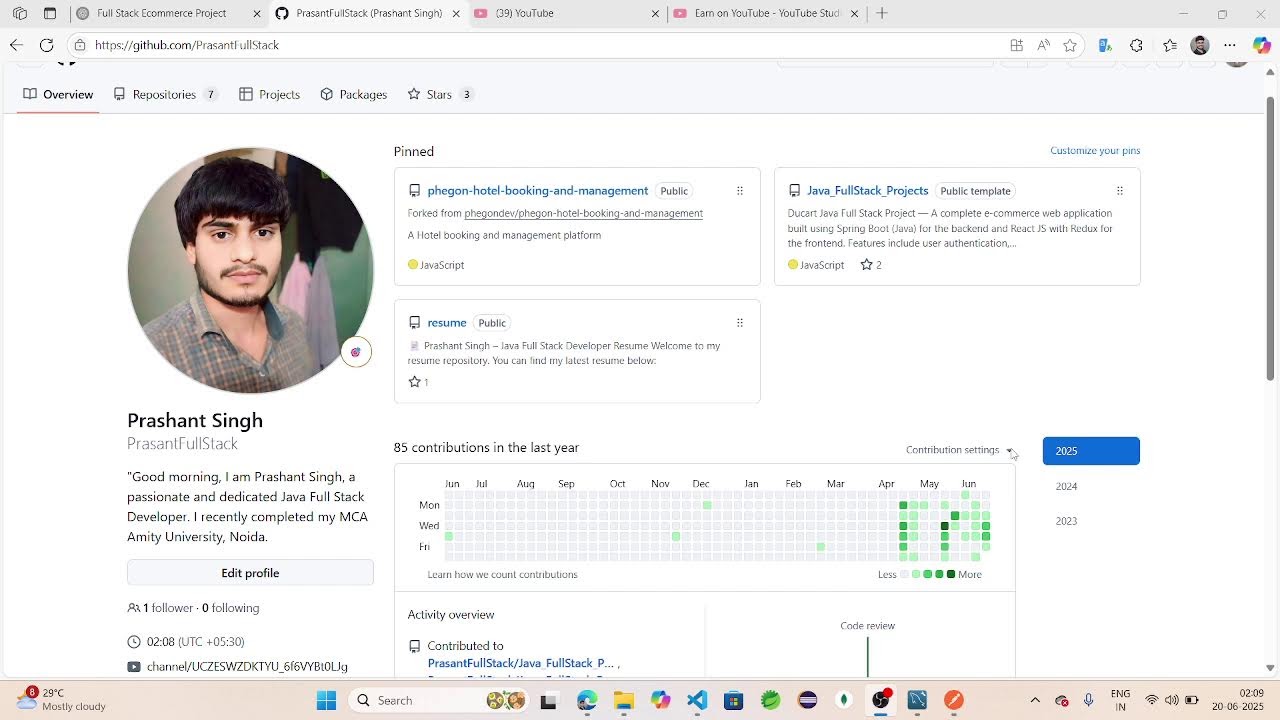The width and height of the screenshot is (1280, 720).
Task: Open Contribution settings dropdown
Action: (959, 450)
